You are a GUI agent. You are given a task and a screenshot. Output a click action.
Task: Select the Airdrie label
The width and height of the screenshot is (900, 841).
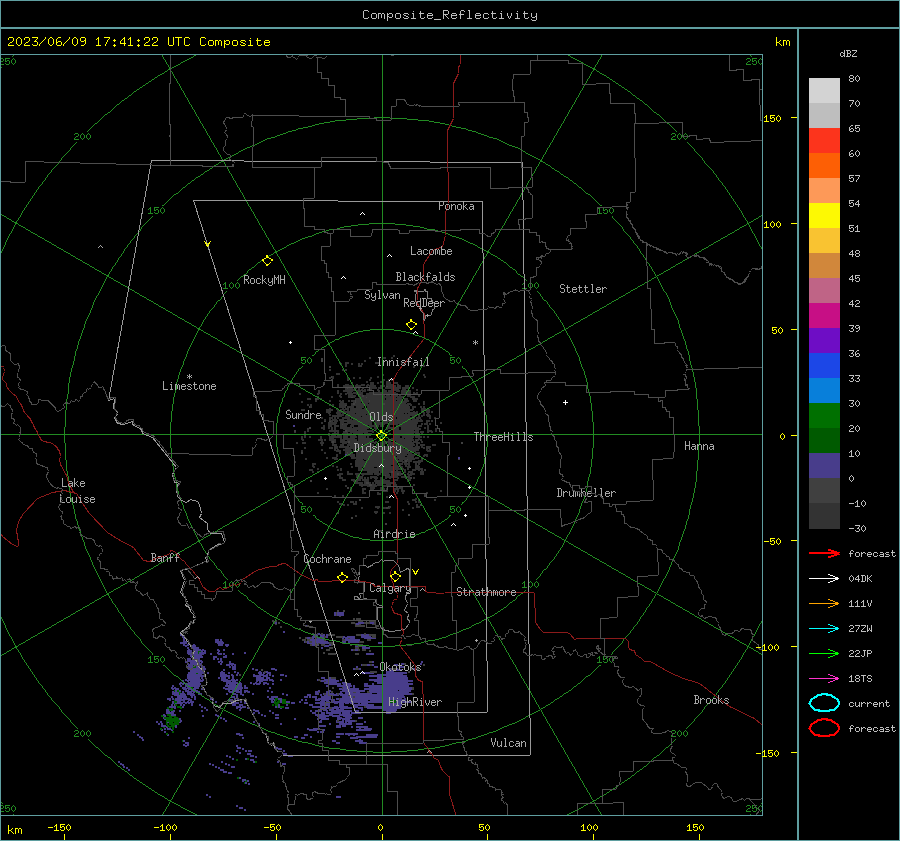point(394,534)
